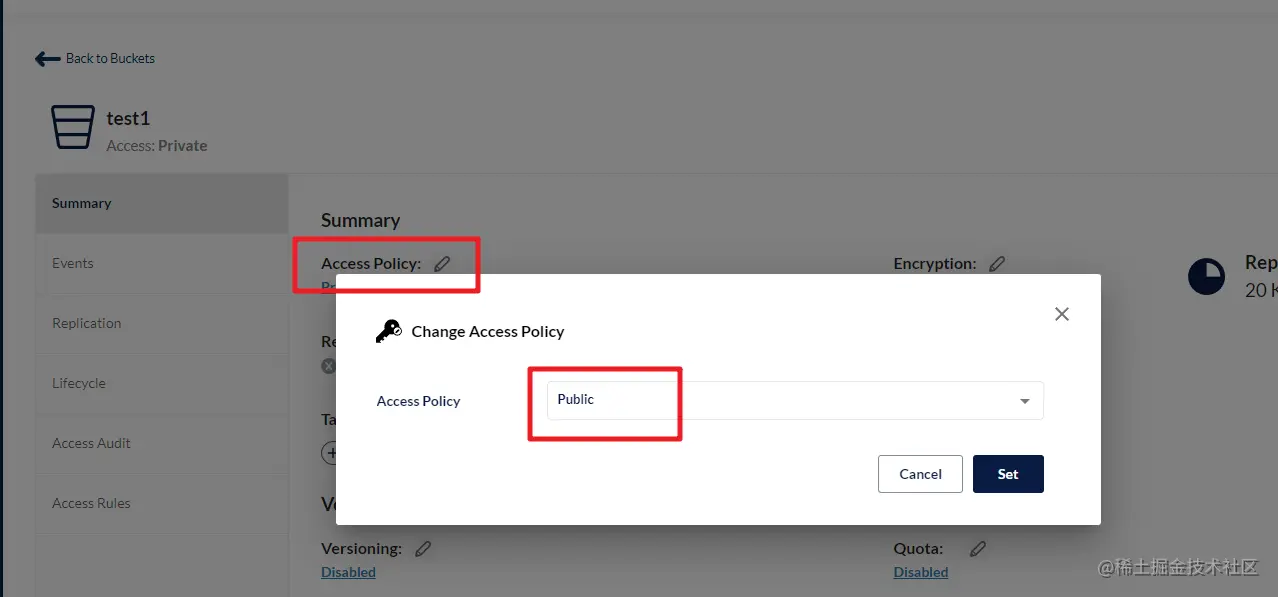The height and width of the screenshot is (597, 1278).
Task: Switch to the Events tab
Action: coord(73,263)
